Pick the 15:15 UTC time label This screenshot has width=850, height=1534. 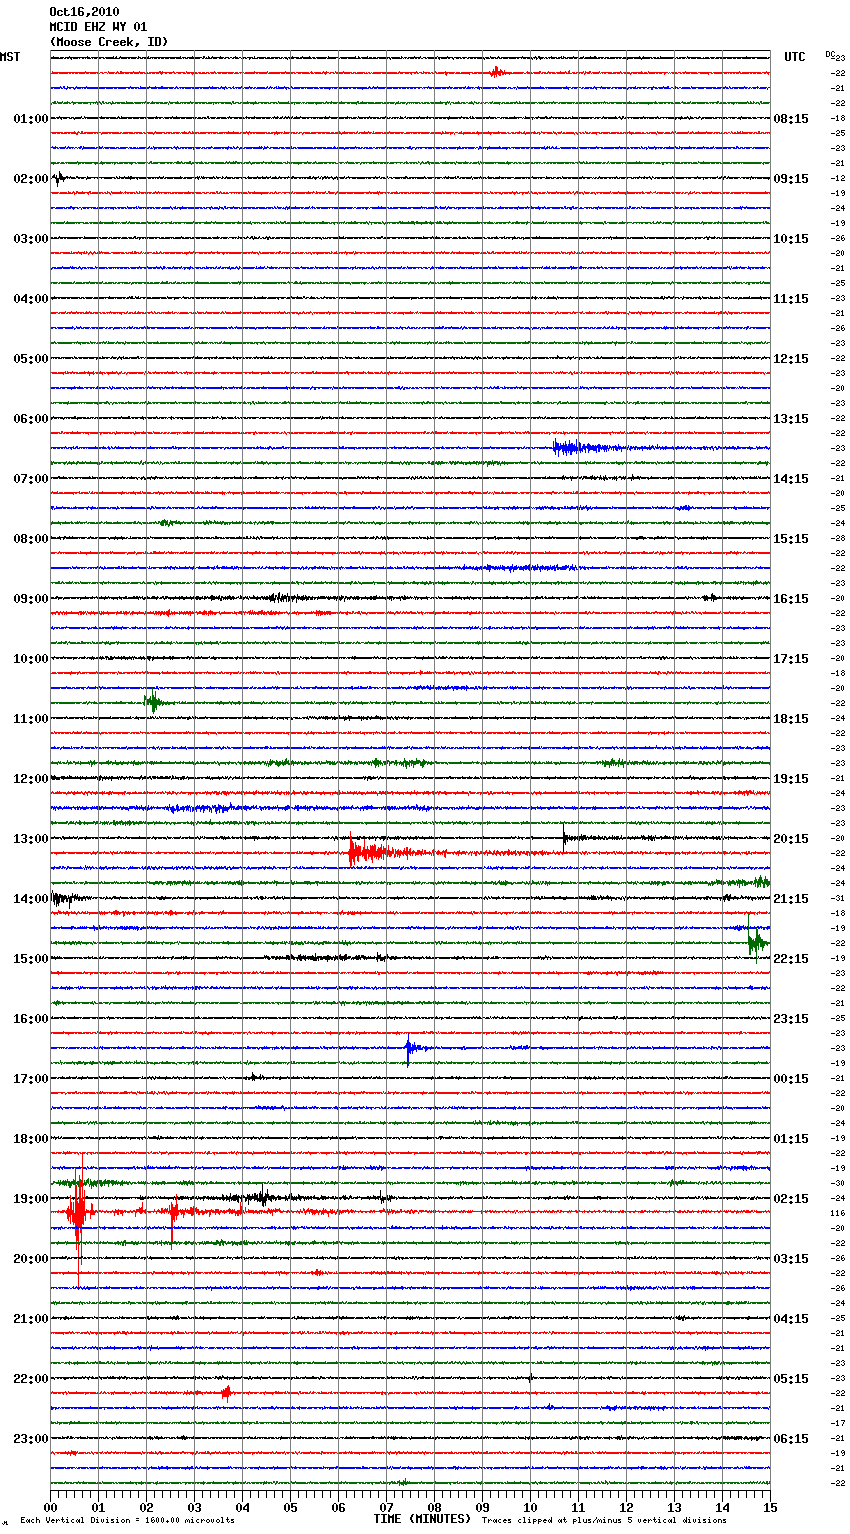791,539
